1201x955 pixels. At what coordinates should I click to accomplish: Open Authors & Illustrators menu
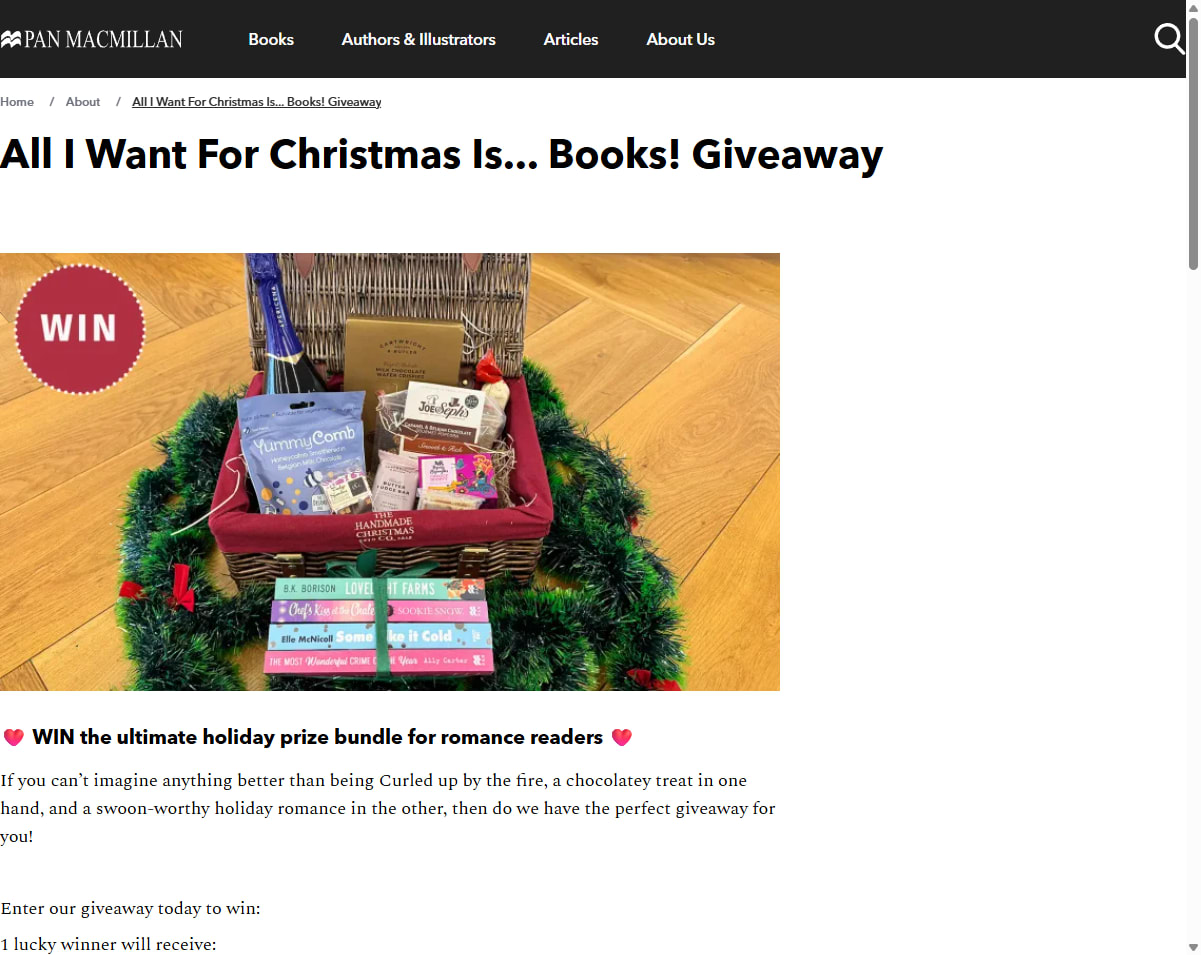point(418,39)
